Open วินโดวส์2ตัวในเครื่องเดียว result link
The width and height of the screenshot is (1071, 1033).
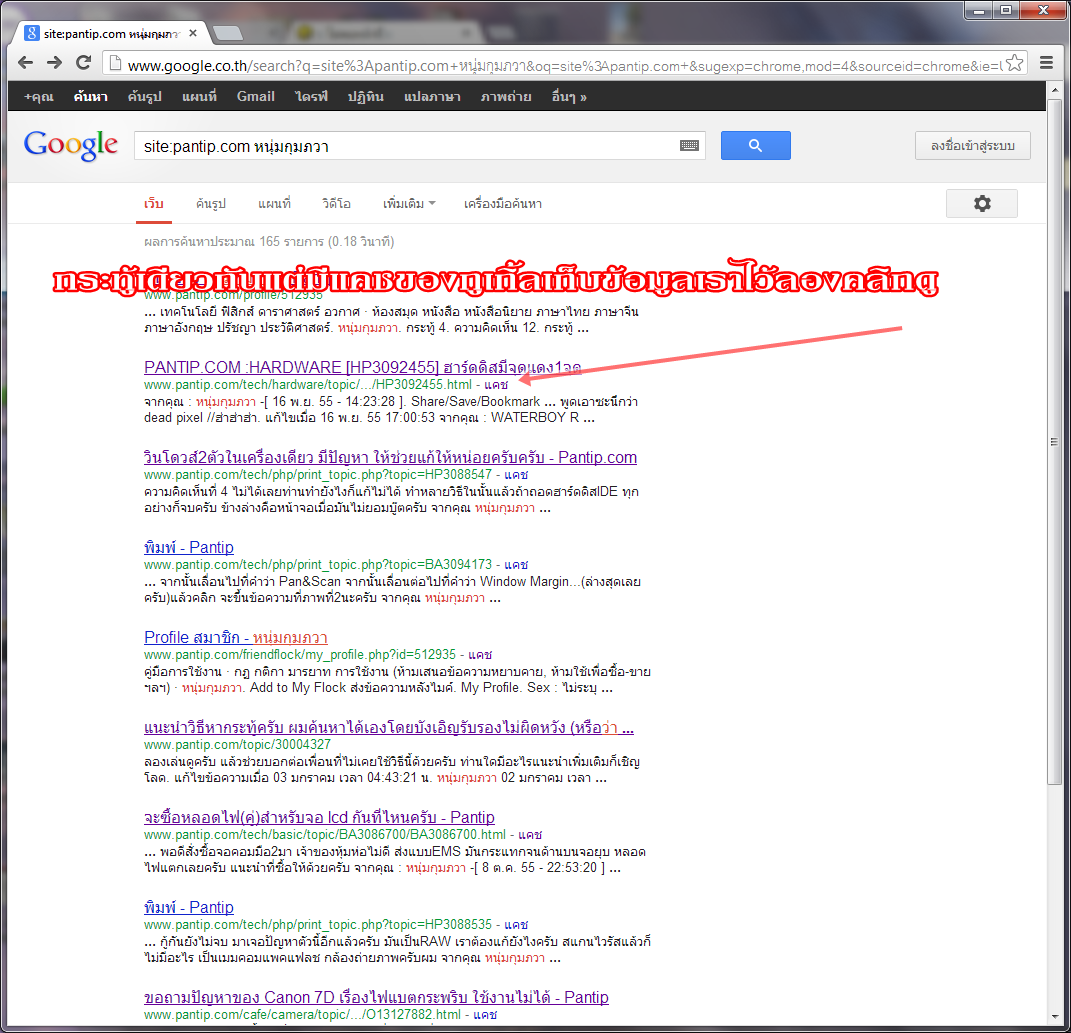390,458
